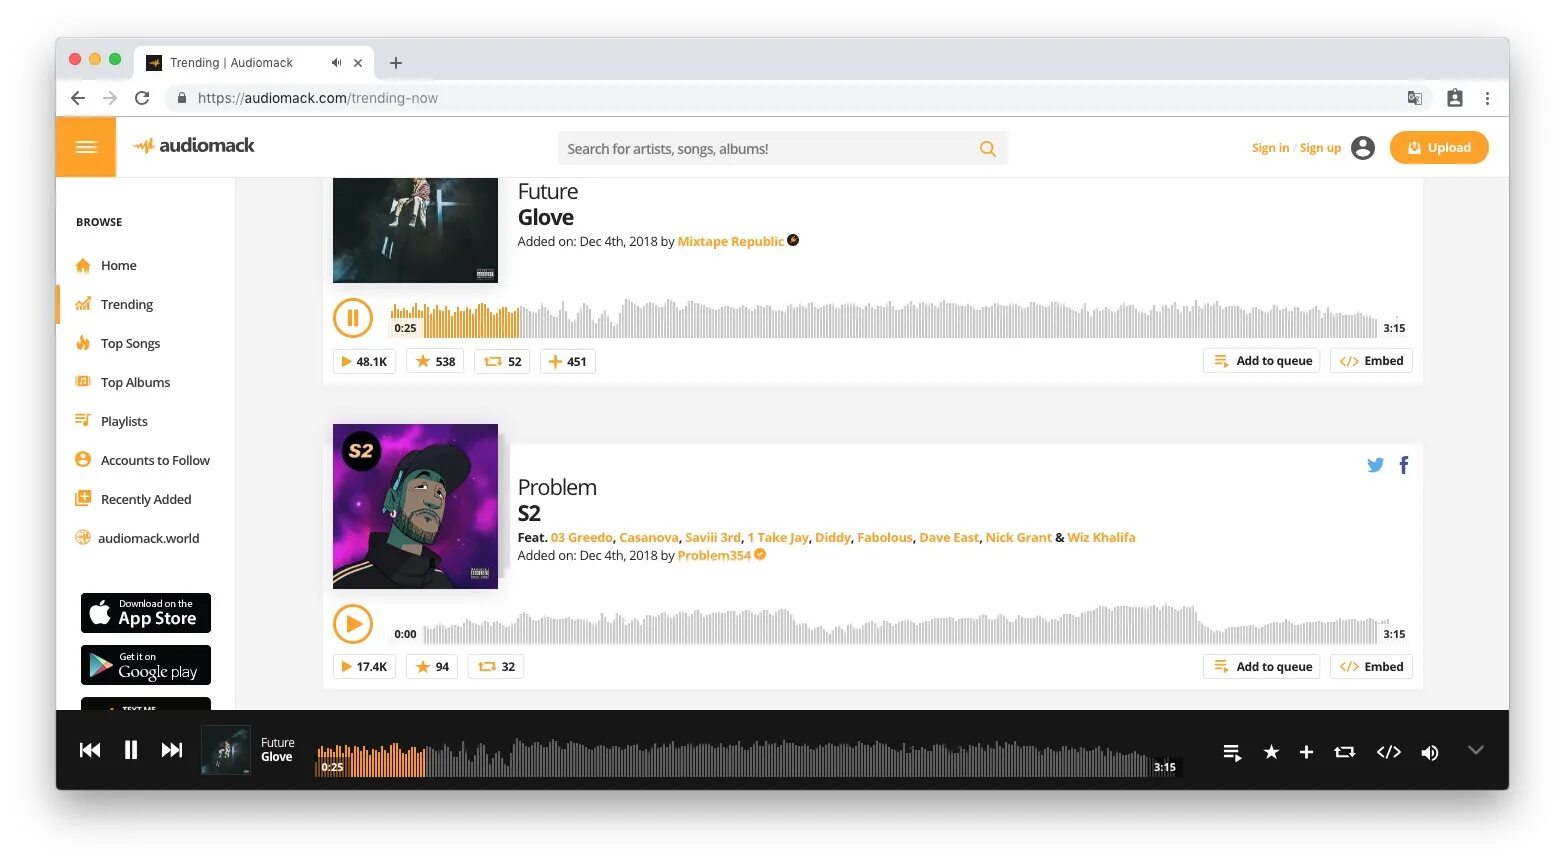Pause playback in bottom player bar
Screen dimensions: 1565x864
[131, 750]
